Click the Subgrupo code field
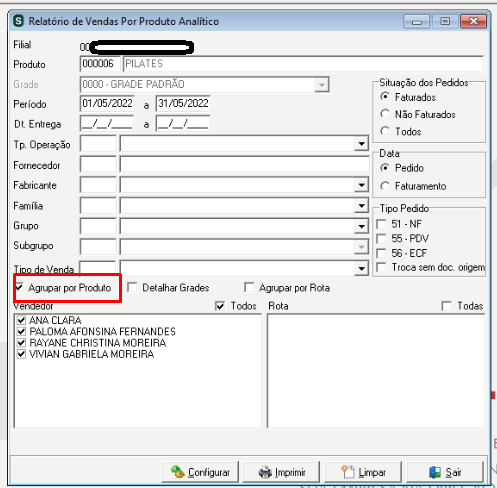Image resolution: width=497 pixels, height=488 pixels. coord(98,247)
